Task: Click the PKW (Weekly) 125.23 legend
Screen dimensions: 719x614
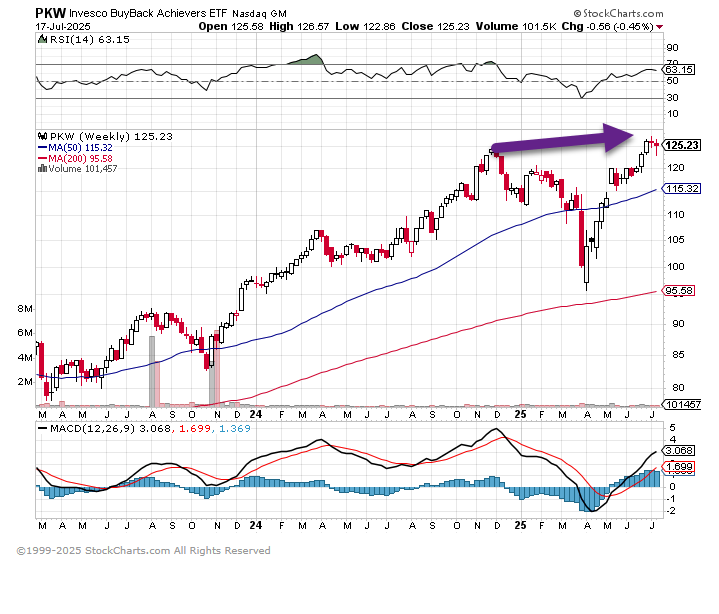Action: 111,137
